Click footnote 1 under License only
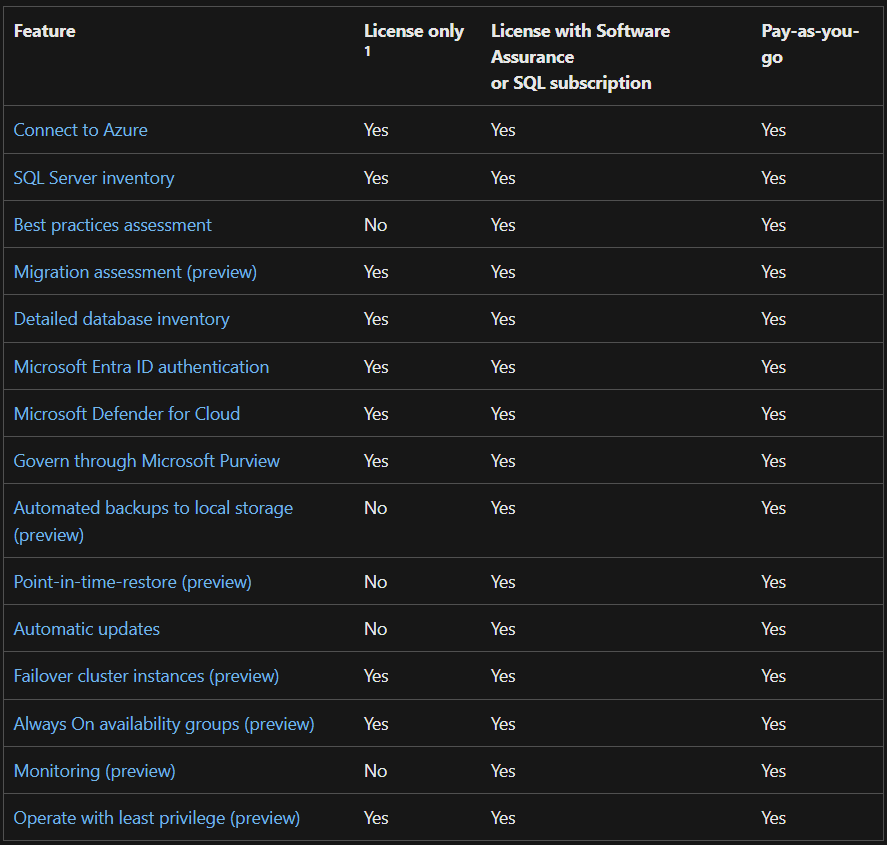This screenshot has width=887, height=845. (367, 52)
